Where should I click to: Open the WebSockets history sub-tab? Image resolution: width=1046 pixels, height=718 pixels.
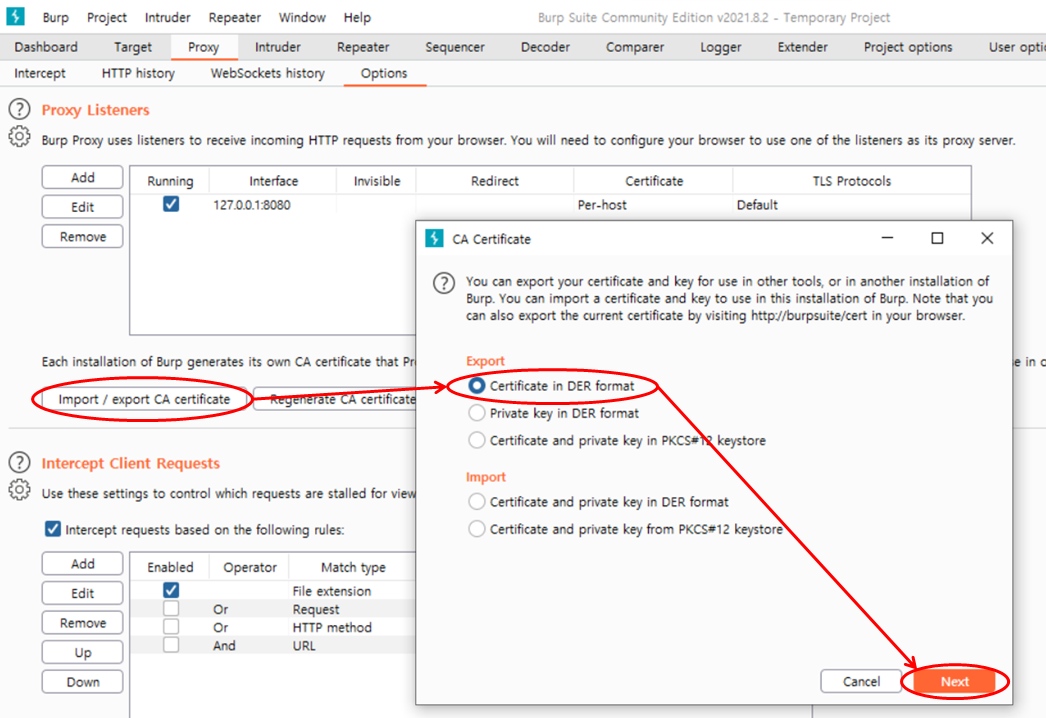click(268, 73)
